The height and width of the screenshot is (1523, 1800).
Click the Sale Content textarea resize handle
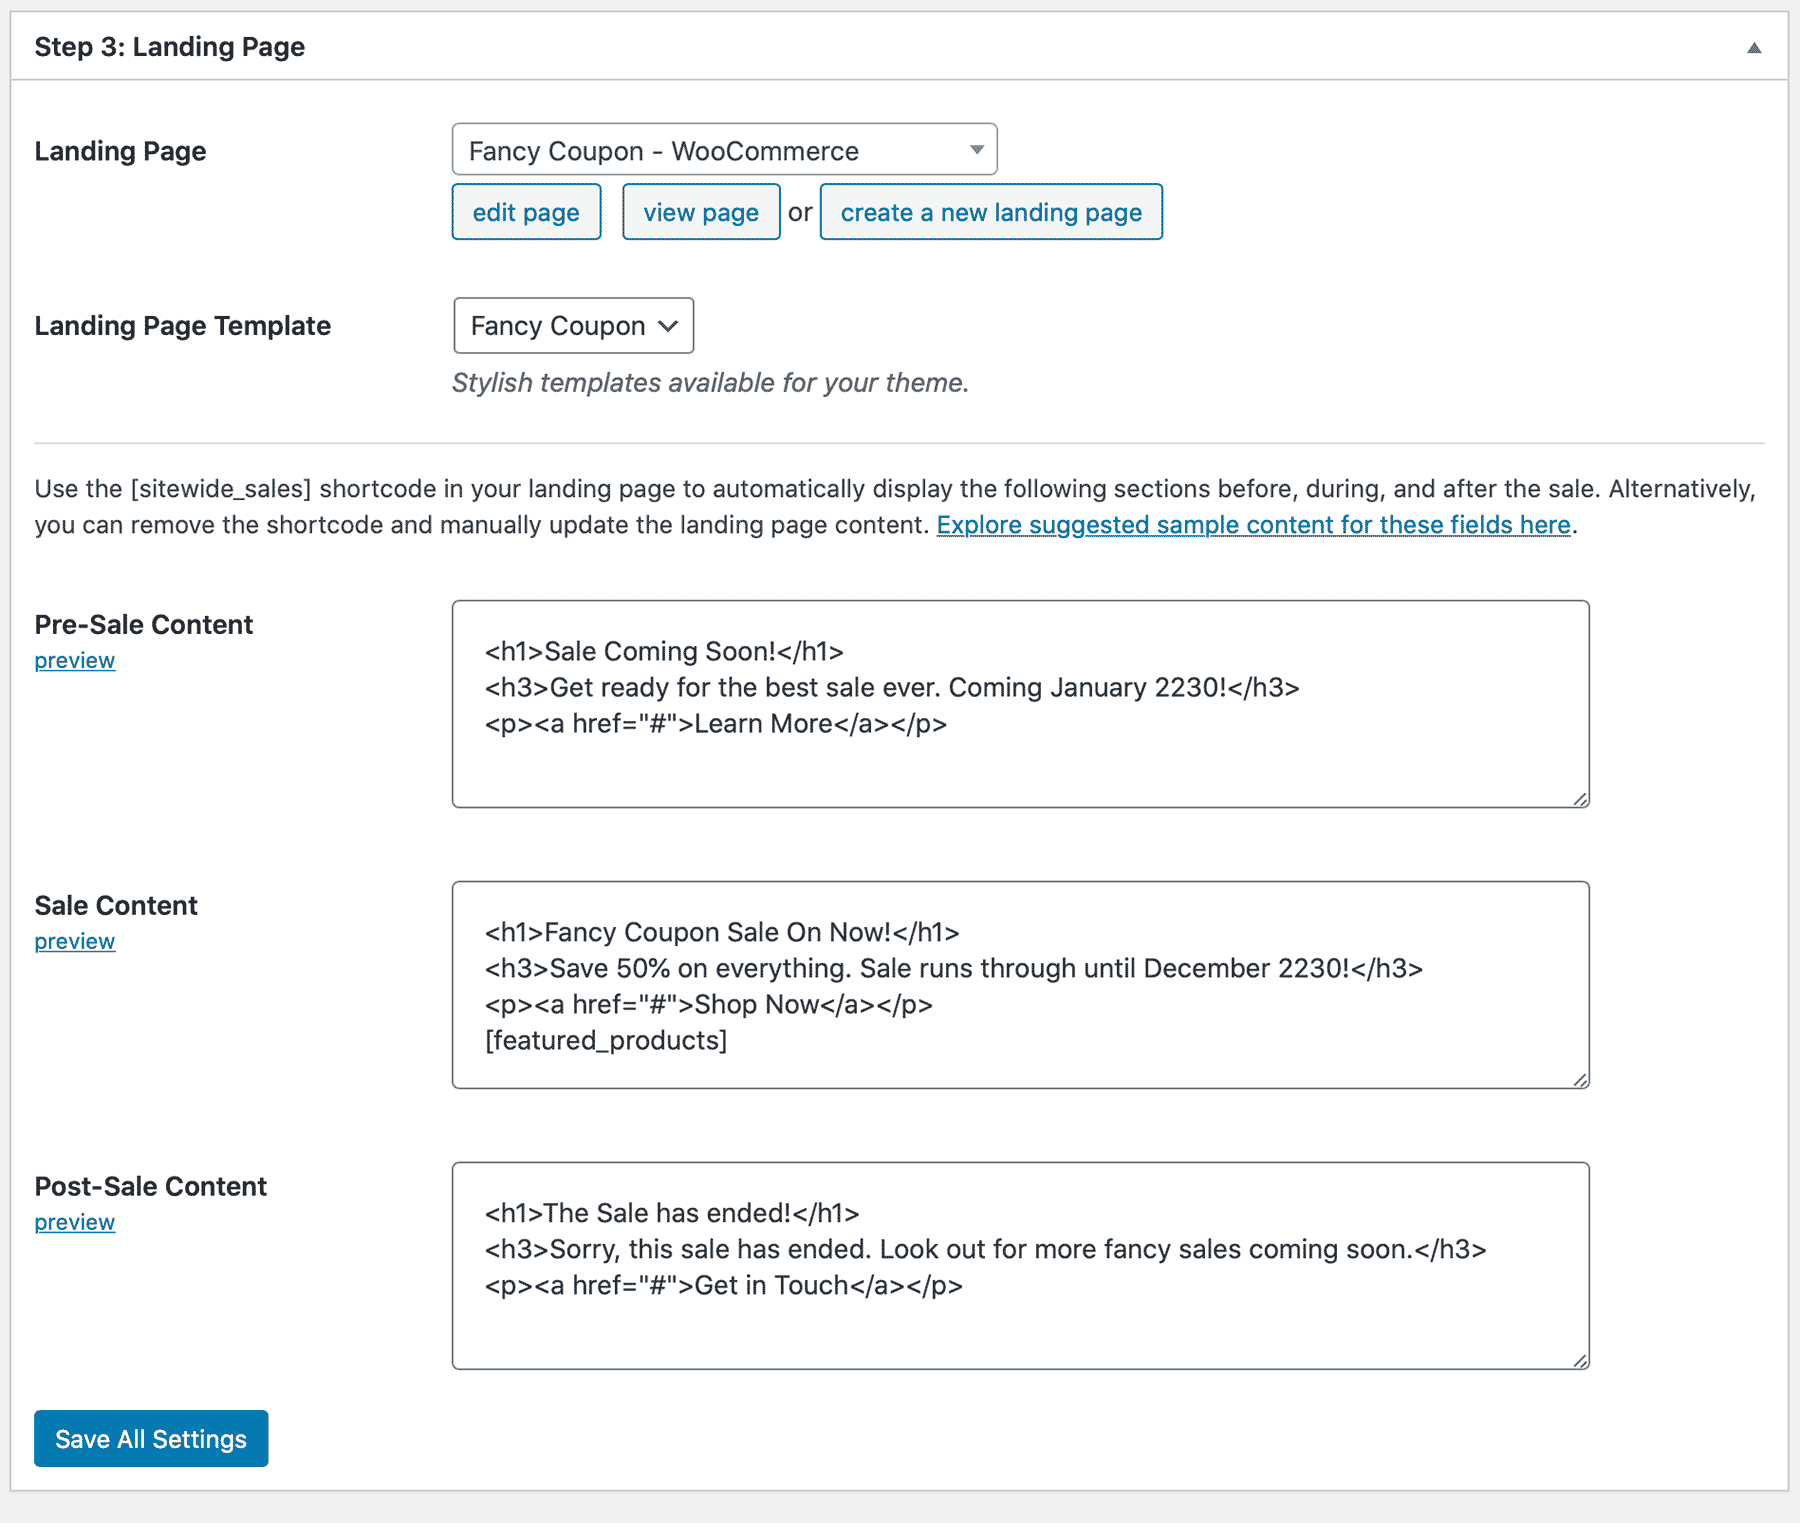point(1580,1079)
